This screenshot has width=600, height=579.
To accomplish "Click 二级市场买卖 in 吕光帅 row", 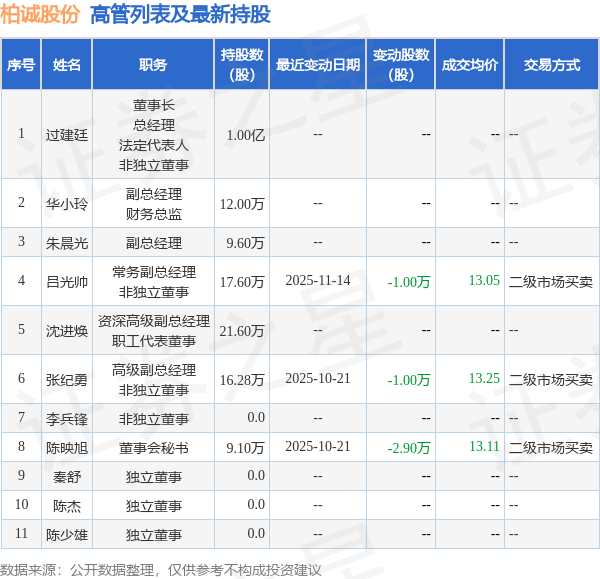I will point(551,282).
